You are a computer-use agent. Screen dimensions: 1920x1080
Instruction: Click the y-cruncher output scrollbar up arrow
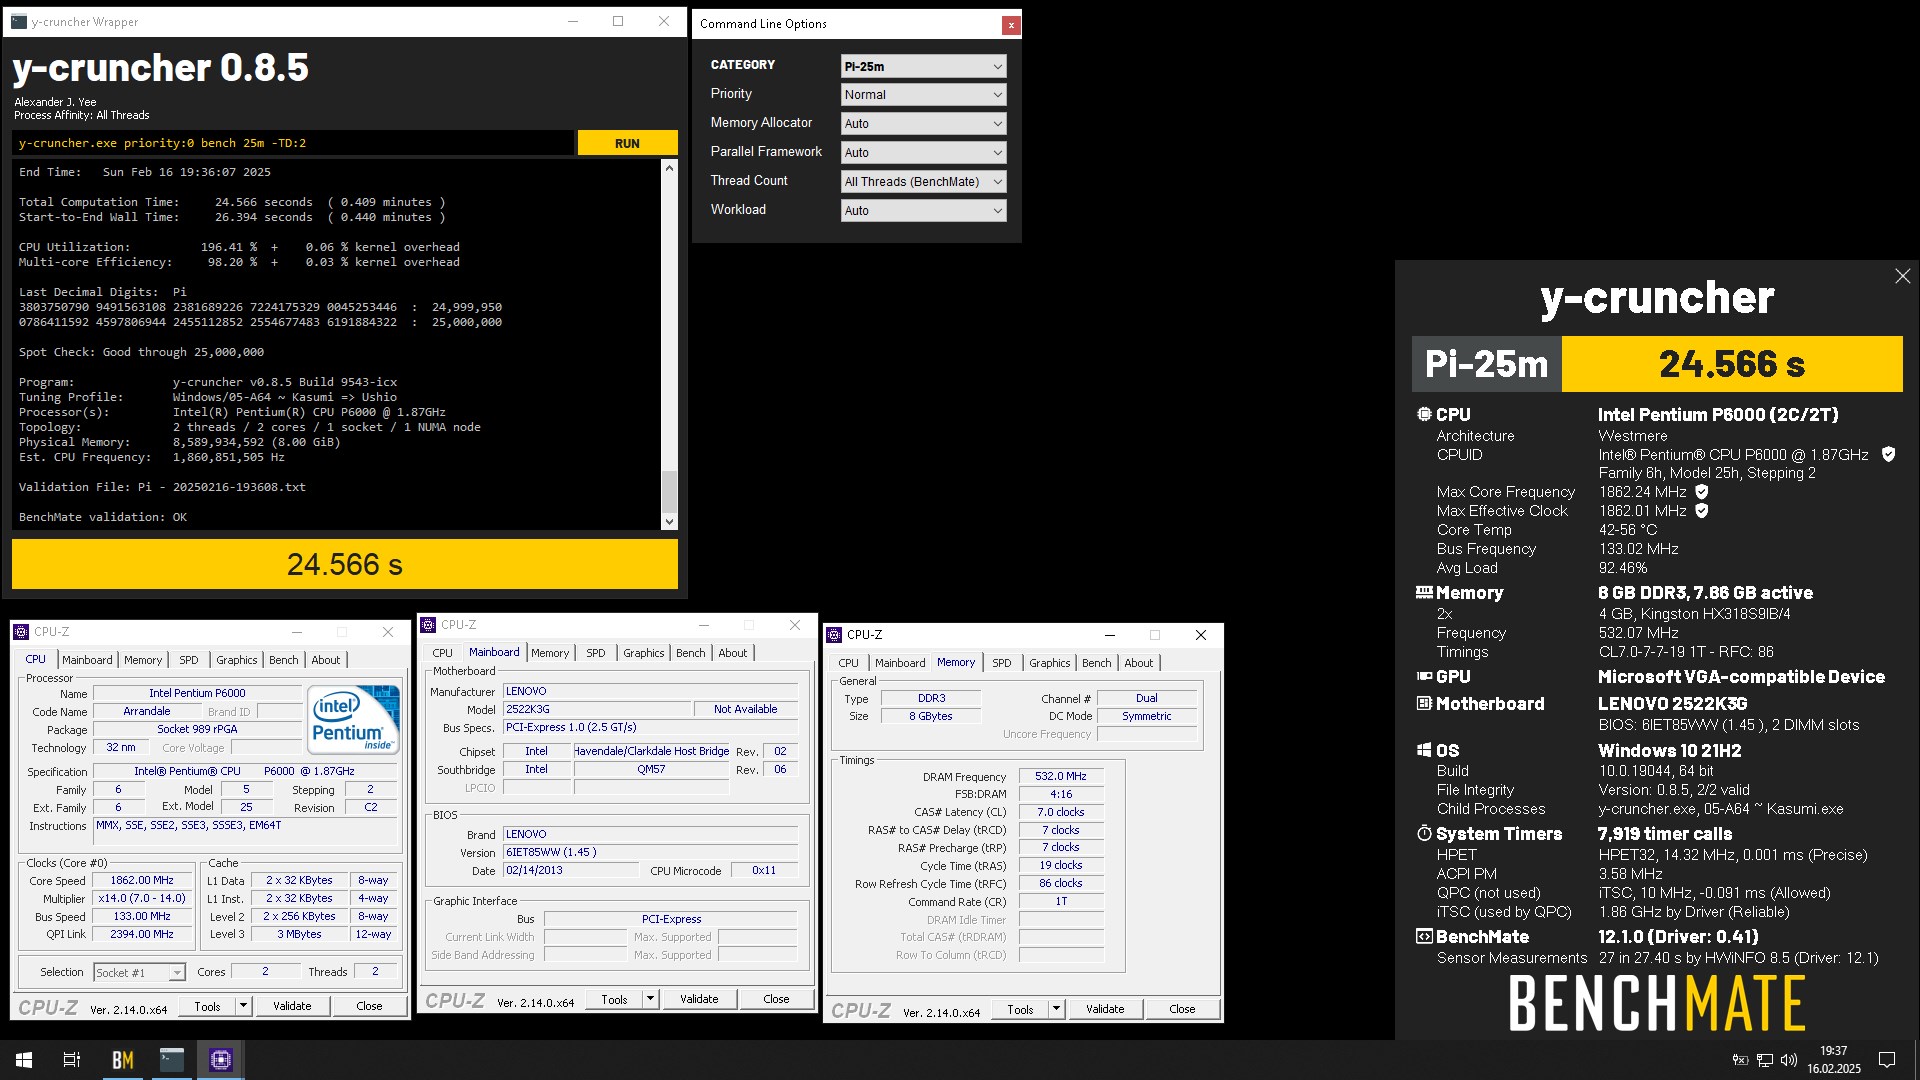pos(669,168)
